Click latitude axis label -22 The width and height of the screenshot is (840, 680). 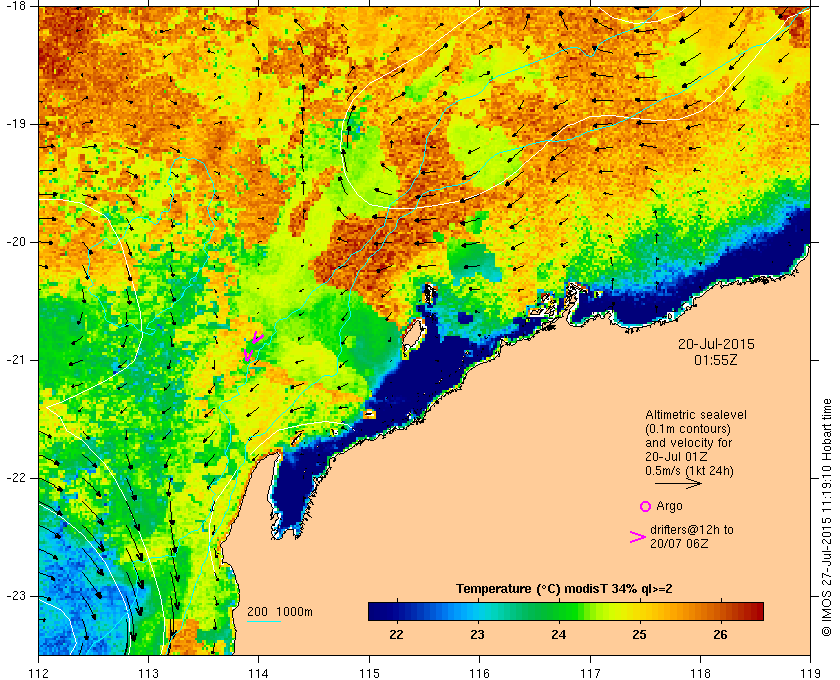pos(15,478)
